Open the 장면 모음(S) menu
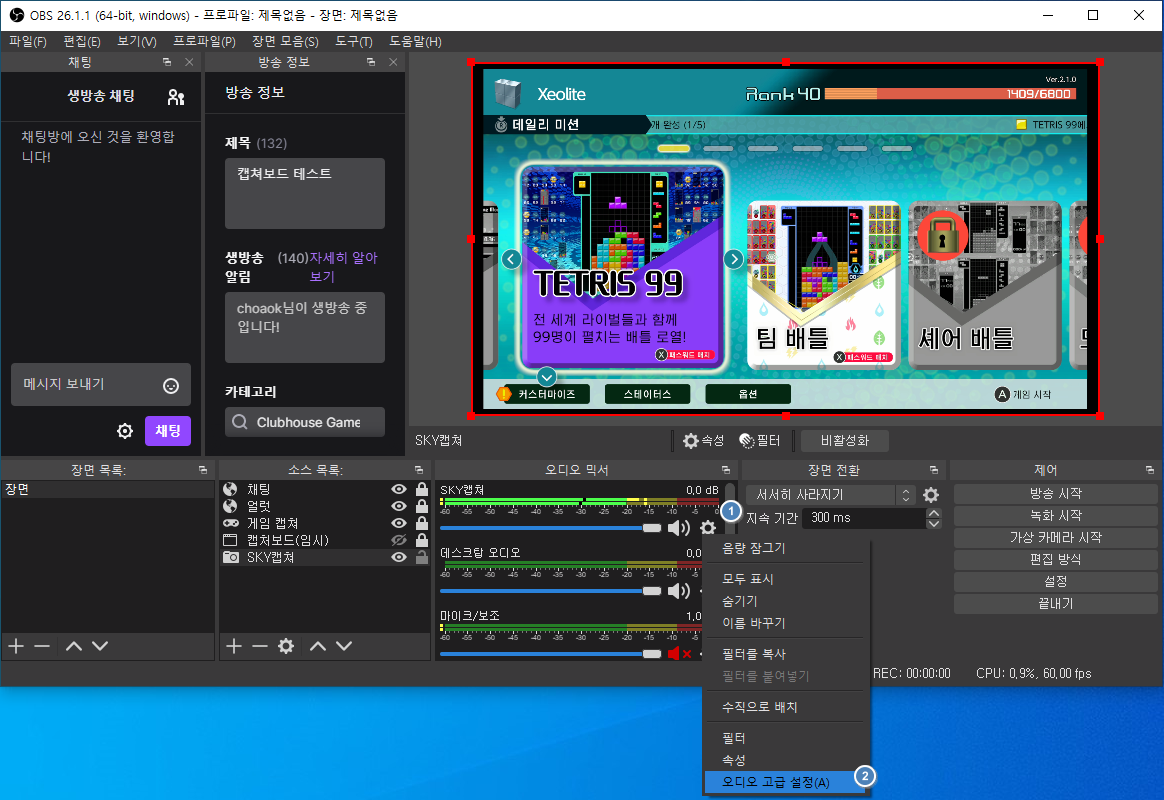1164x800 pixels. click(x=285, y=42)
